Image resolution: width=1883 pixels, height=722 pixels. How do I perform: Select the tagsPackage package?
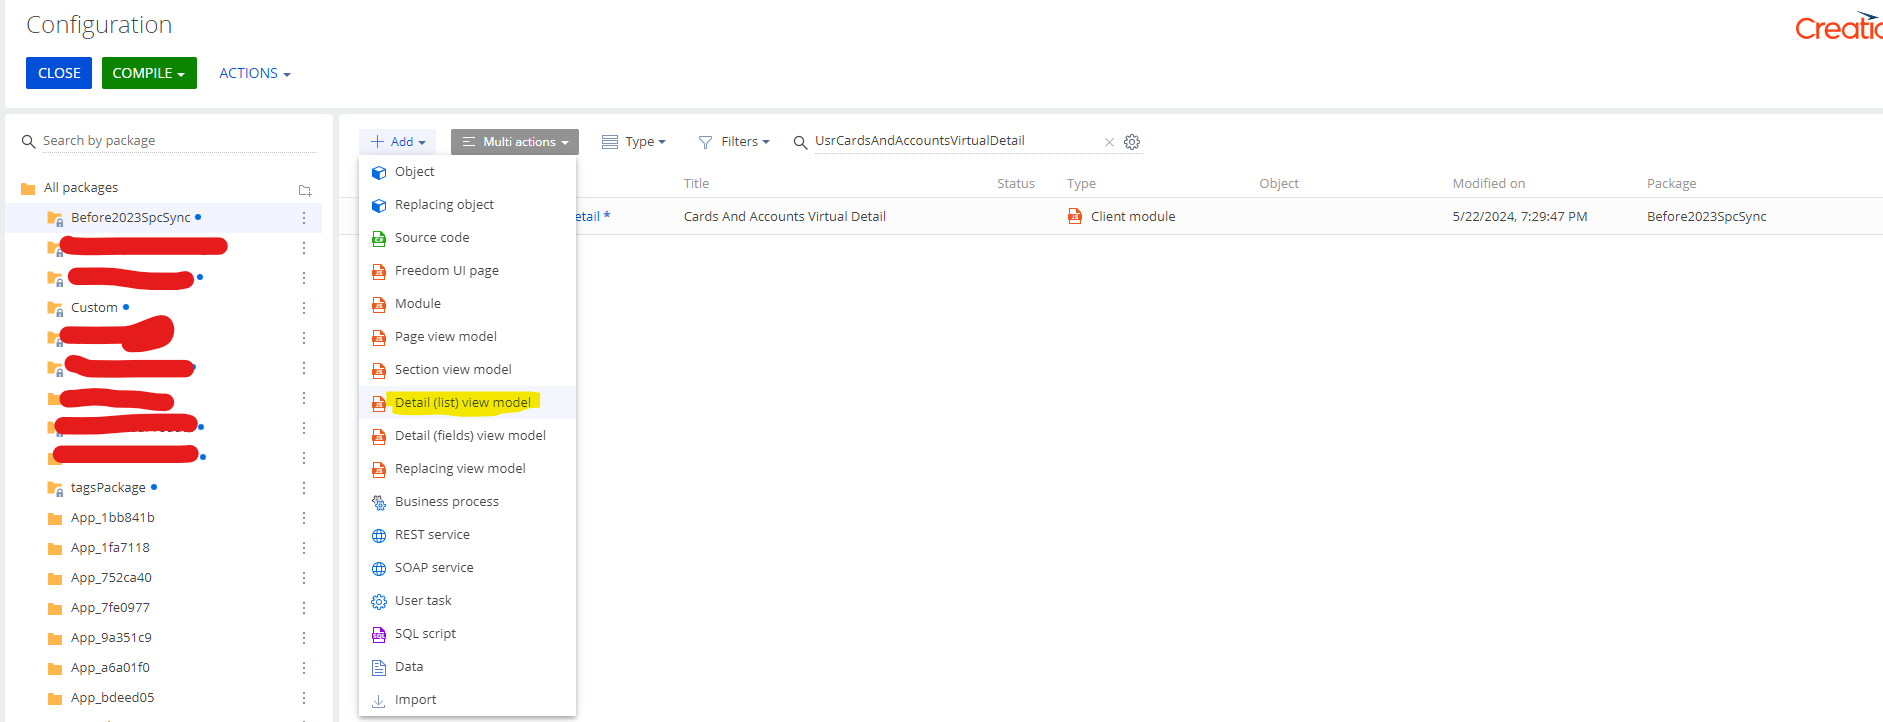[108, 487]
